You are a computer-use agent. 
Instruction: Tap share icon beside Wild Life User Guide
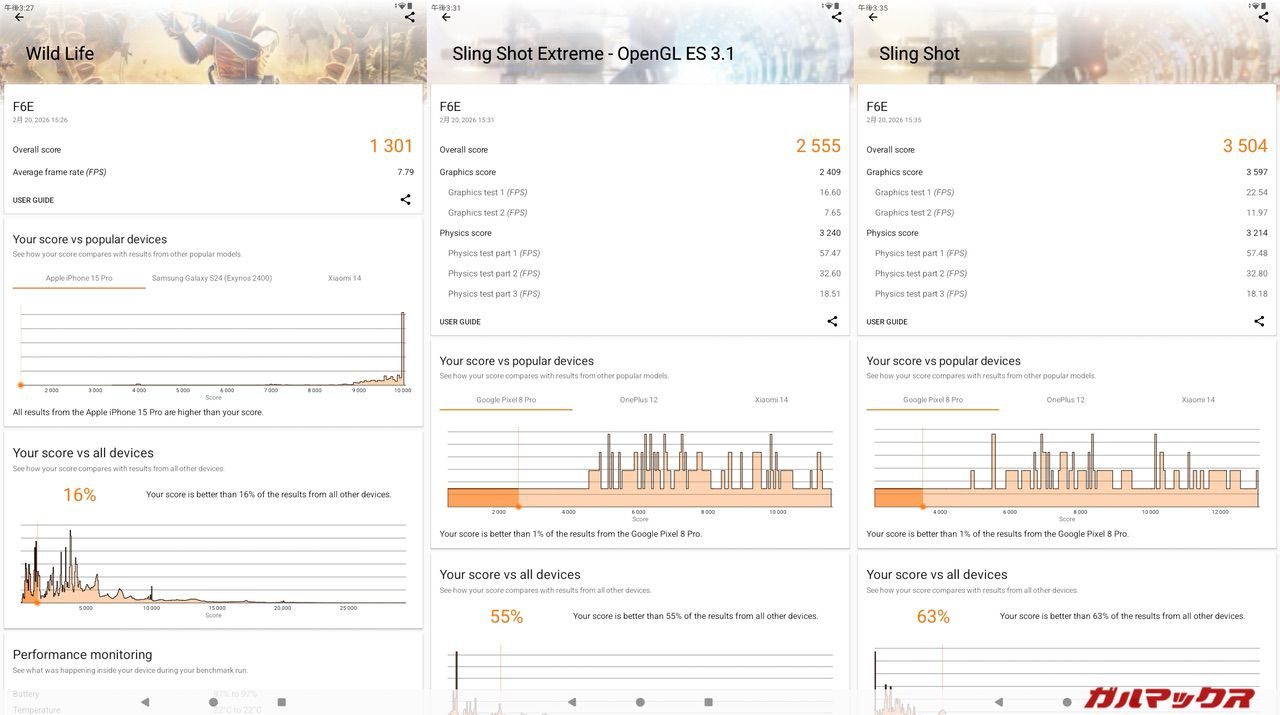[x=405, y=200]
